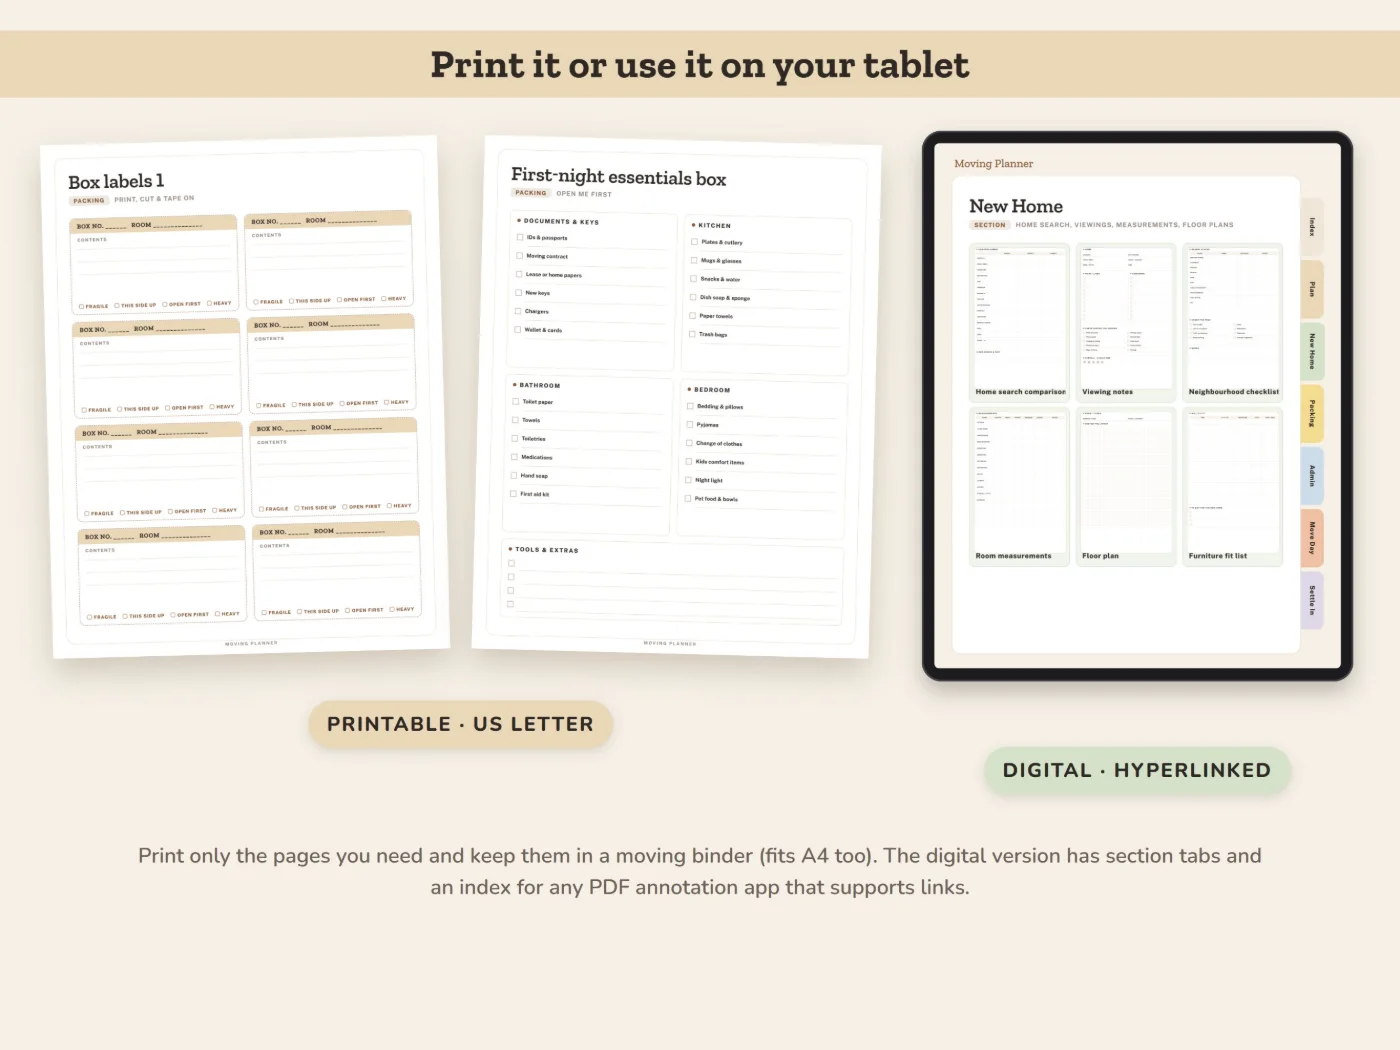Tick the Bedding & pillows checkbox
The image size is (1400, 1050).
[690, 406]
